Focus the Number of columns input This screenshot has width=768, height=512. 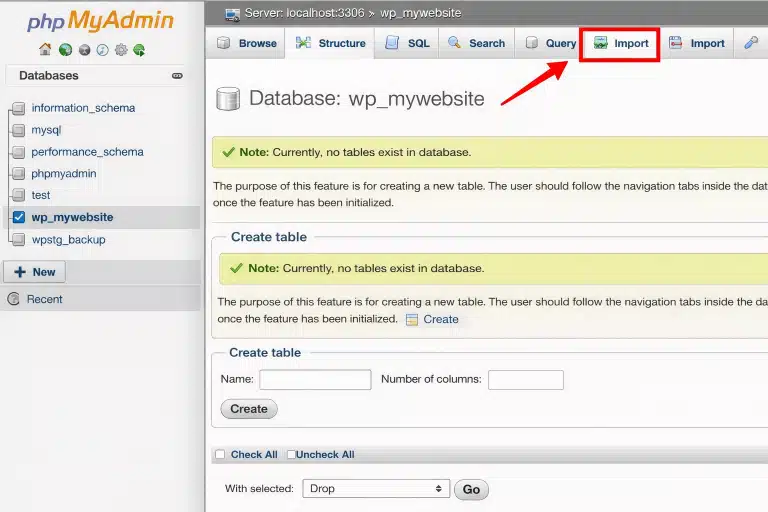(x=526, y=380)
